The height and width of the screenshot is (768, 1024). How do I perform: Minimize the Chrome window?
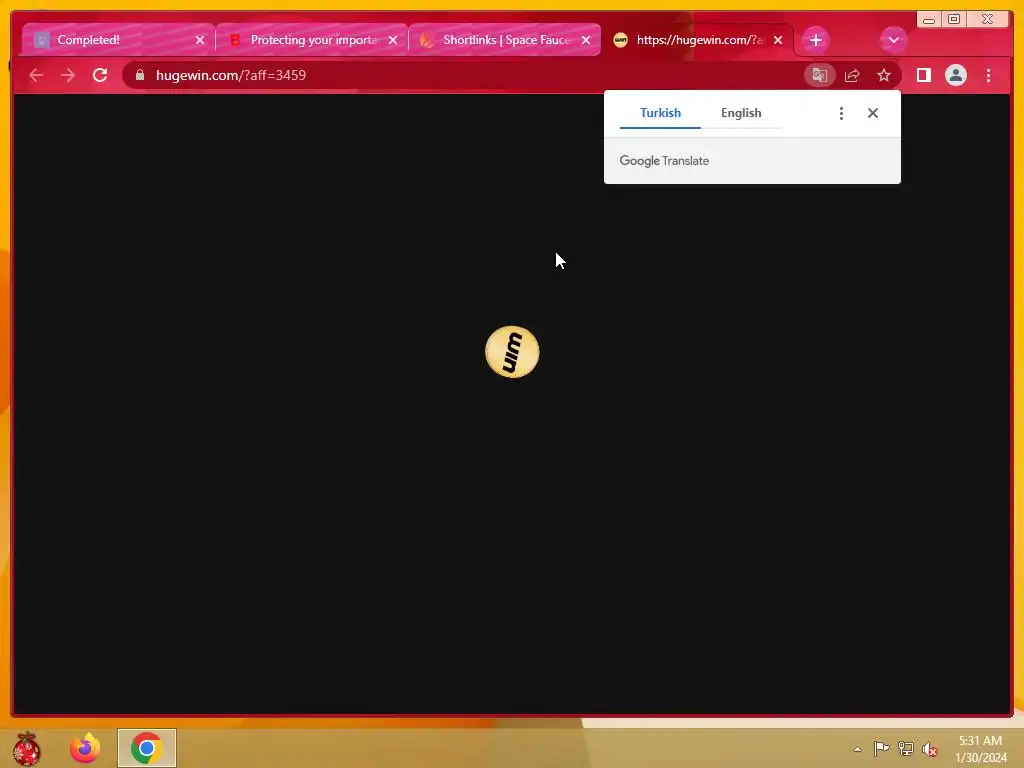(x=929, y=20)
